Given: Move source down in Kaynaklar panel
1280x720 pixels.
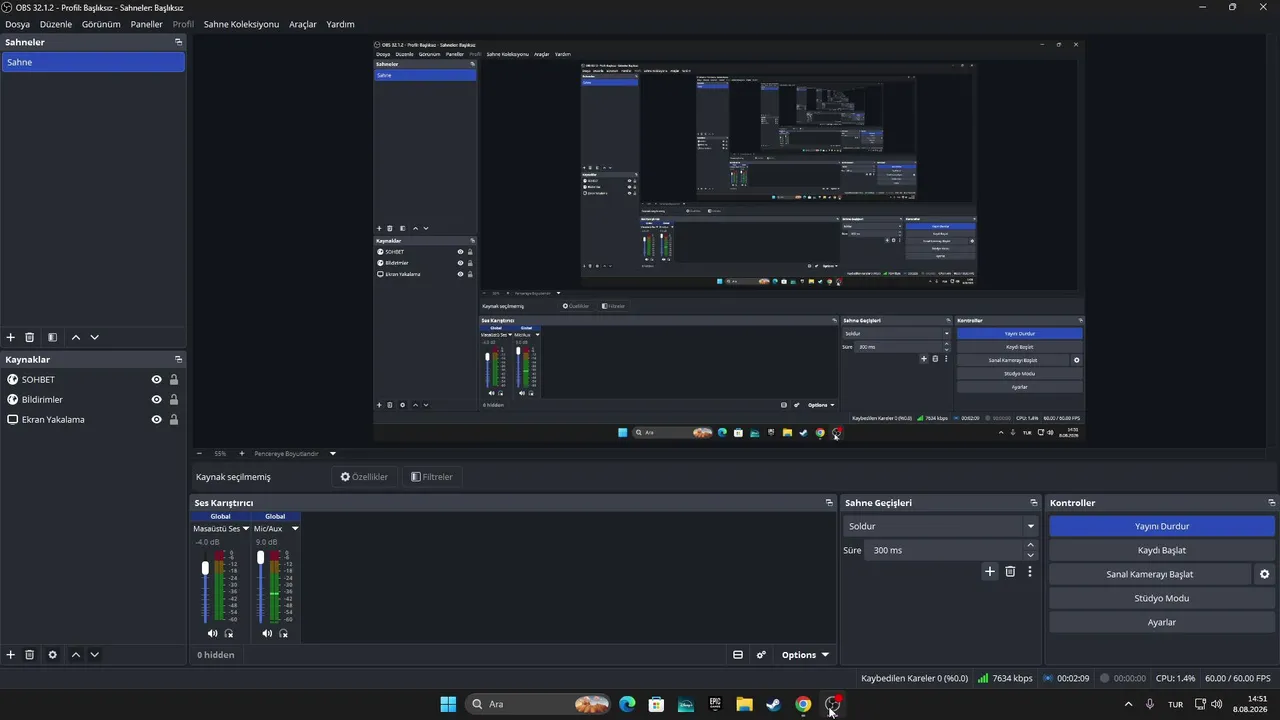Looking at the screenshot, I should point(95,655).
